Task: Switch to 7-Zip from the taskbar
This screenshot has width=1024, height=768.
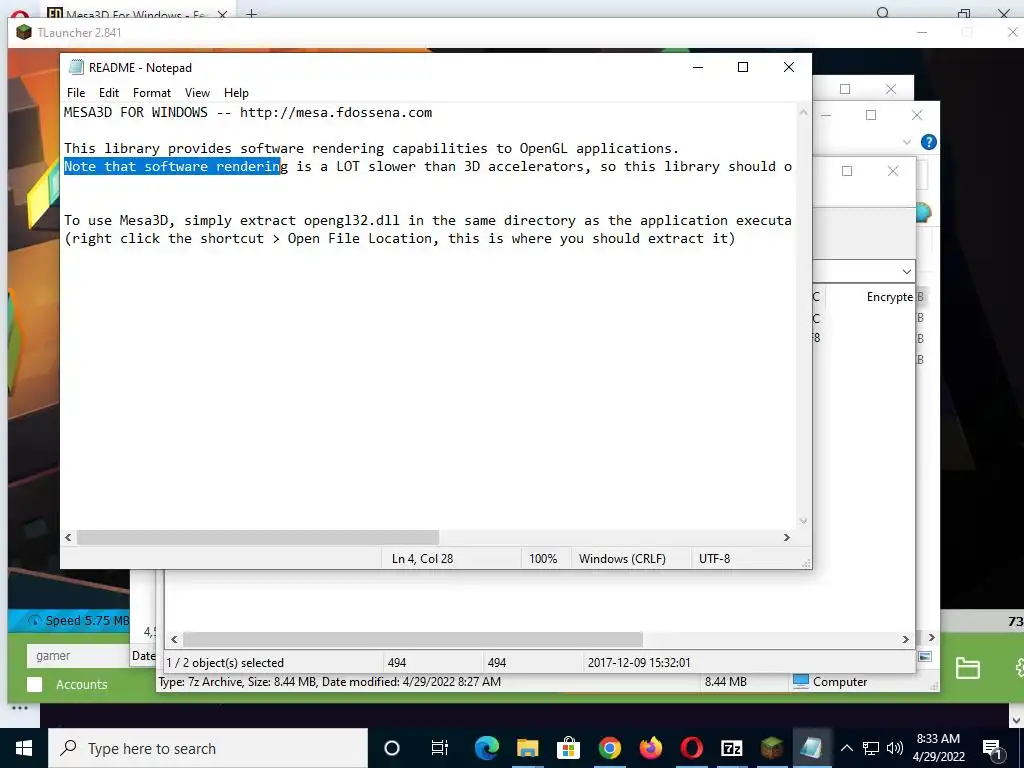Action: 731,748
